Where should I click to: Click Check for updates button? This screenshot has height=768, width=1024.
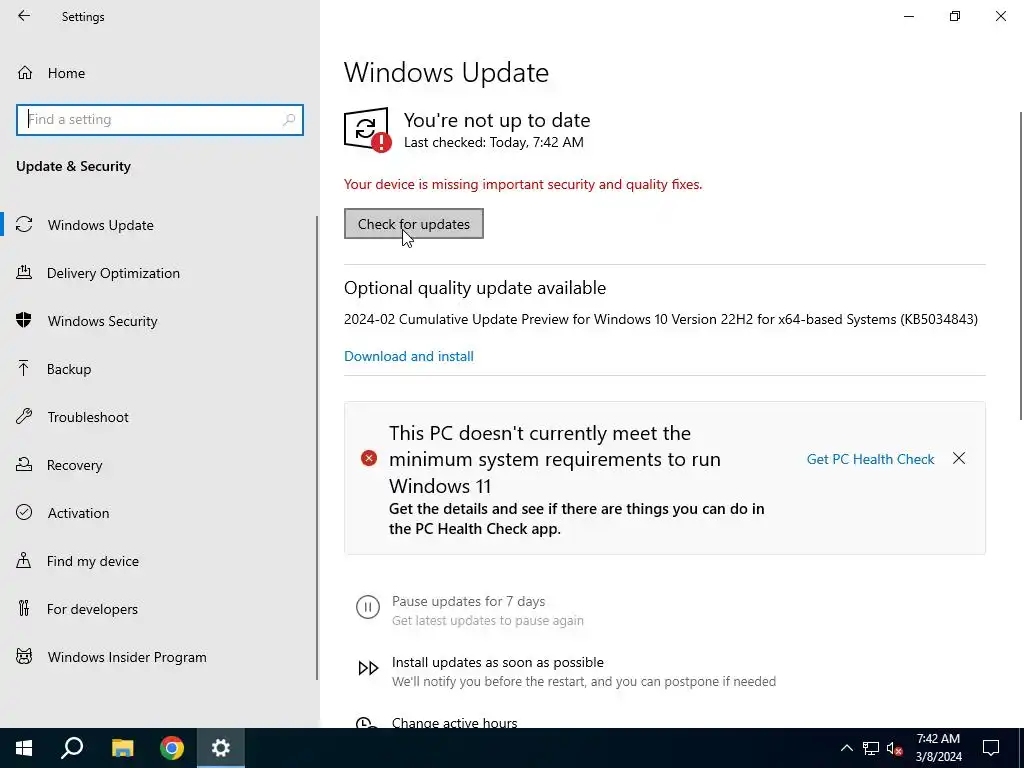click(413, 224)
